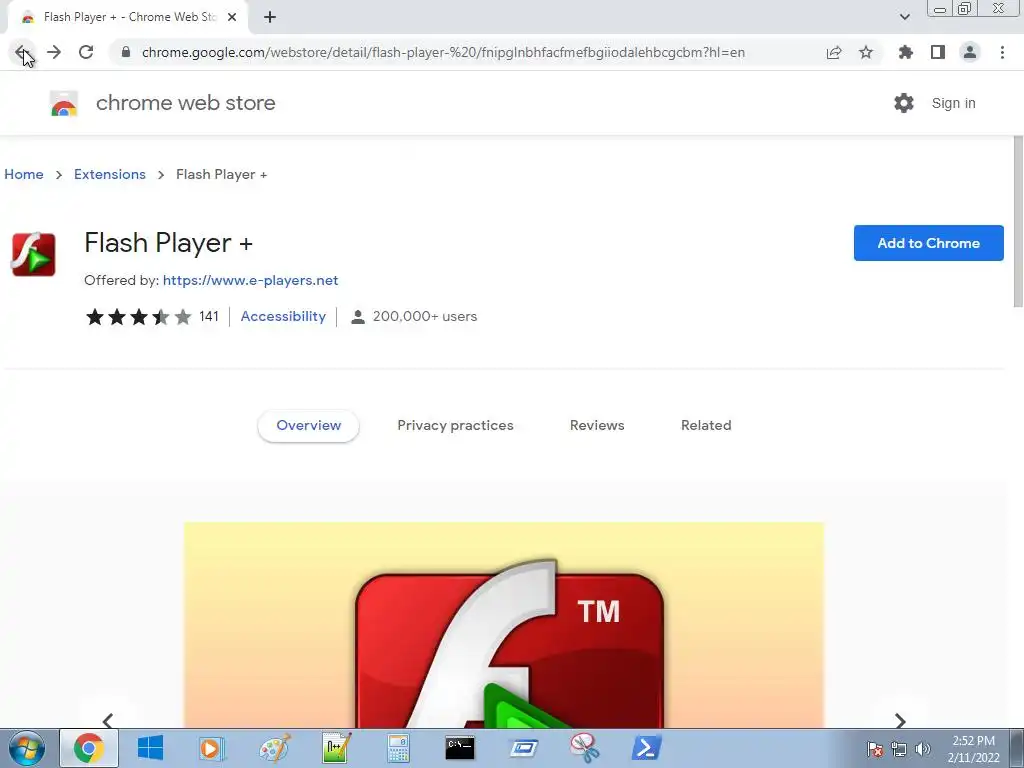
Task: Open the Windows Start orb
Action: point(27,748)
